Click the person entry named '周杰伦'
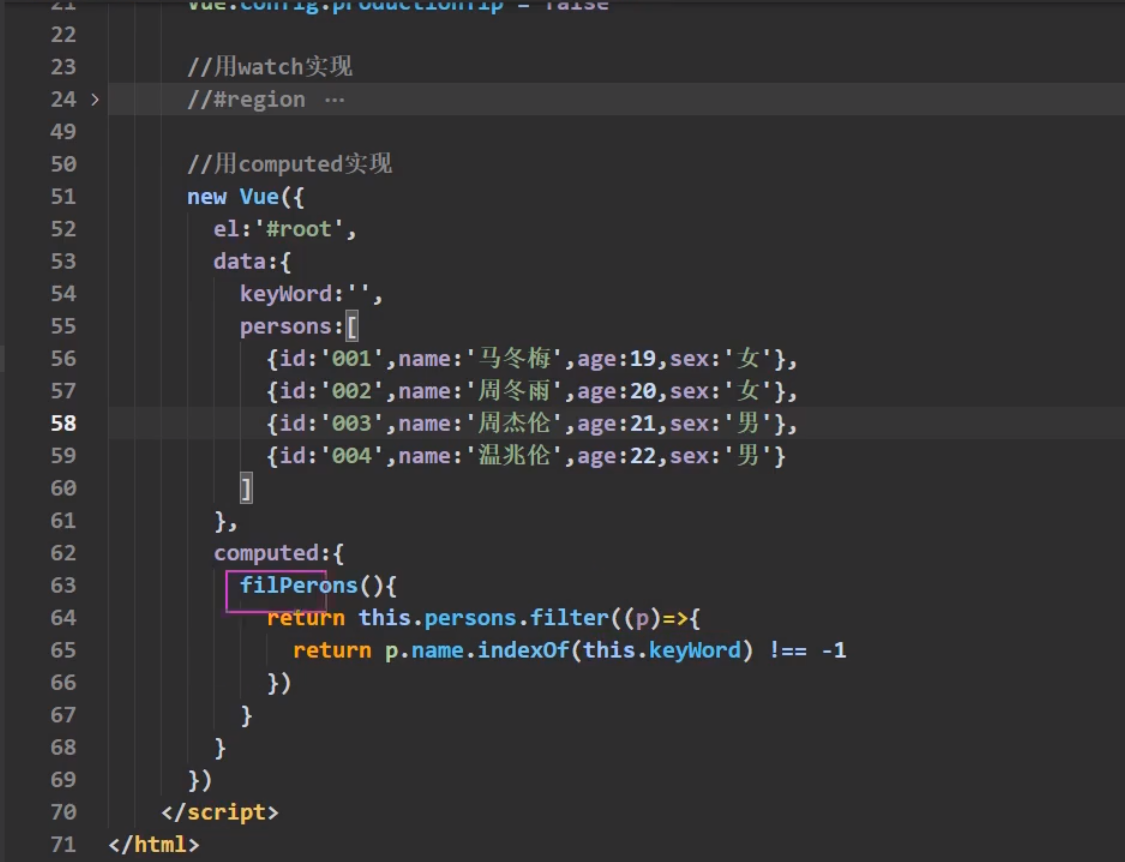The height and width of the screenshot is (862, 1125). pyautogui.click(x=532, y=423)
